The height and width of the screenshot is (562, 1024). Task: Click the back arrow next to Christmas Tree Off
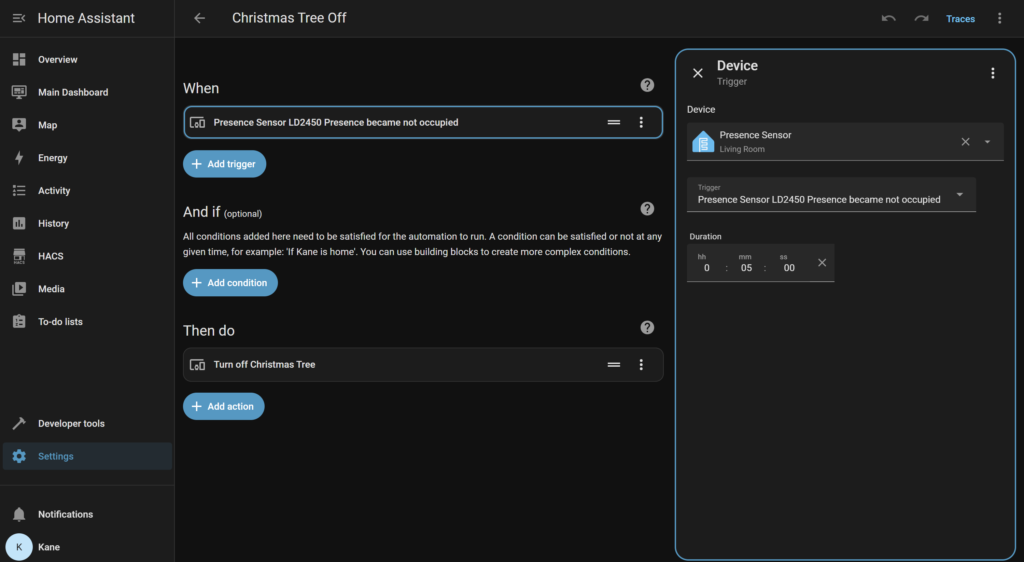point(200,18)
